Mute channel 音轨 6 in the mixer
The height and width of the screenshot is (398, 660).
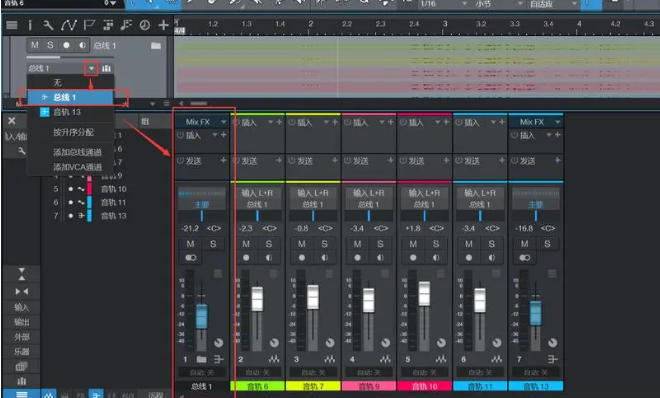(246, 244)
